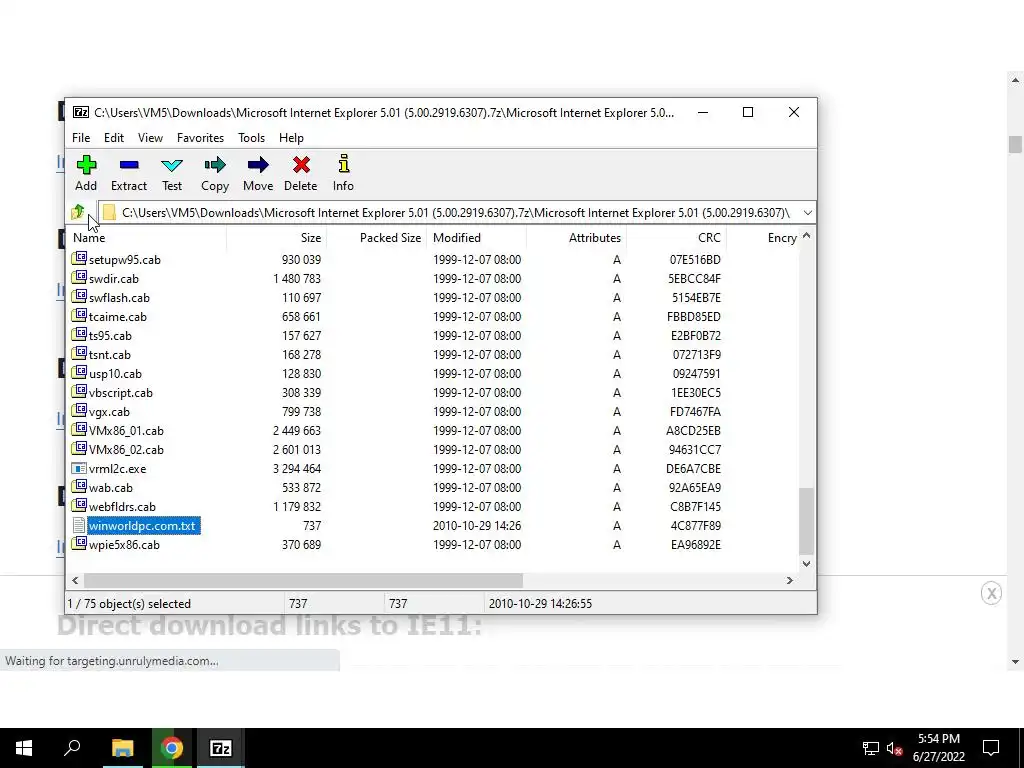This screenshot has height=768, width=1024.
Task: Select wab.cab in file list
Action: [x=110, y=487]
